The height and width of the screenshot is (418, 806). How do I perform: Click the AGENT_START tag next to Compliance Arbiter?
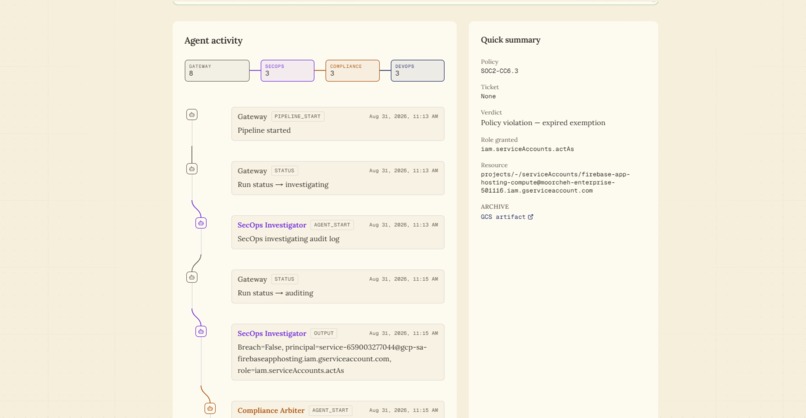point(331,410)
